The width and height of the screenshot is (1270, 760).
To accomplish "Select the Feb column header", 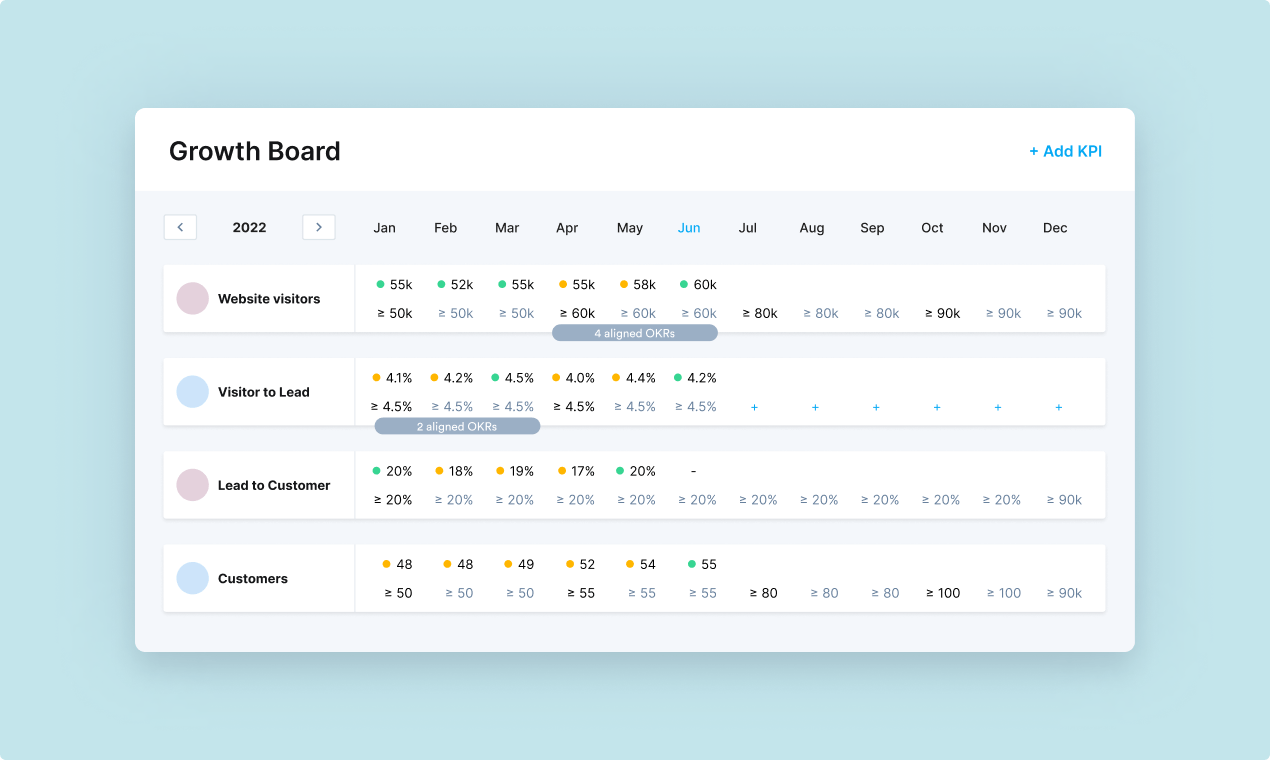I will coord(446,228).
